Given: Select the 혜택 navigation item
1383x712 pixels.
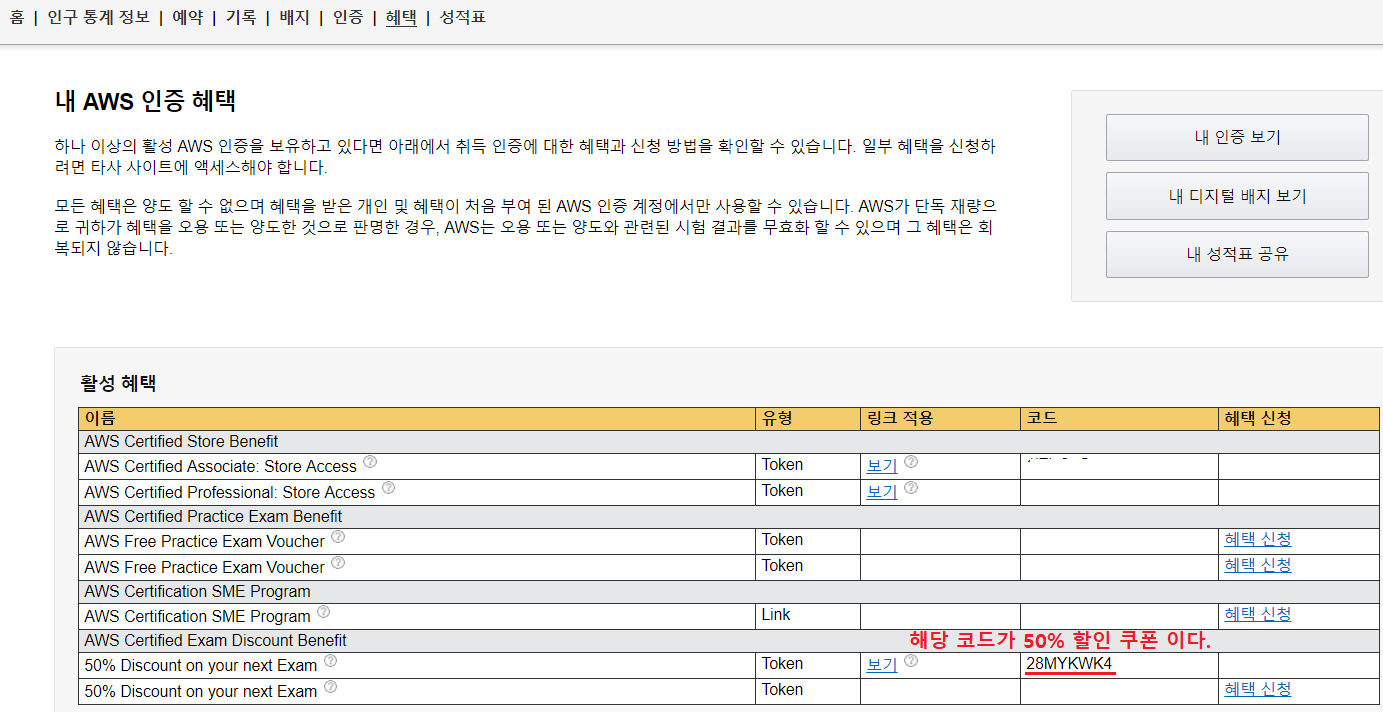Looking at the screenshot, I should (x=401, y=17).
